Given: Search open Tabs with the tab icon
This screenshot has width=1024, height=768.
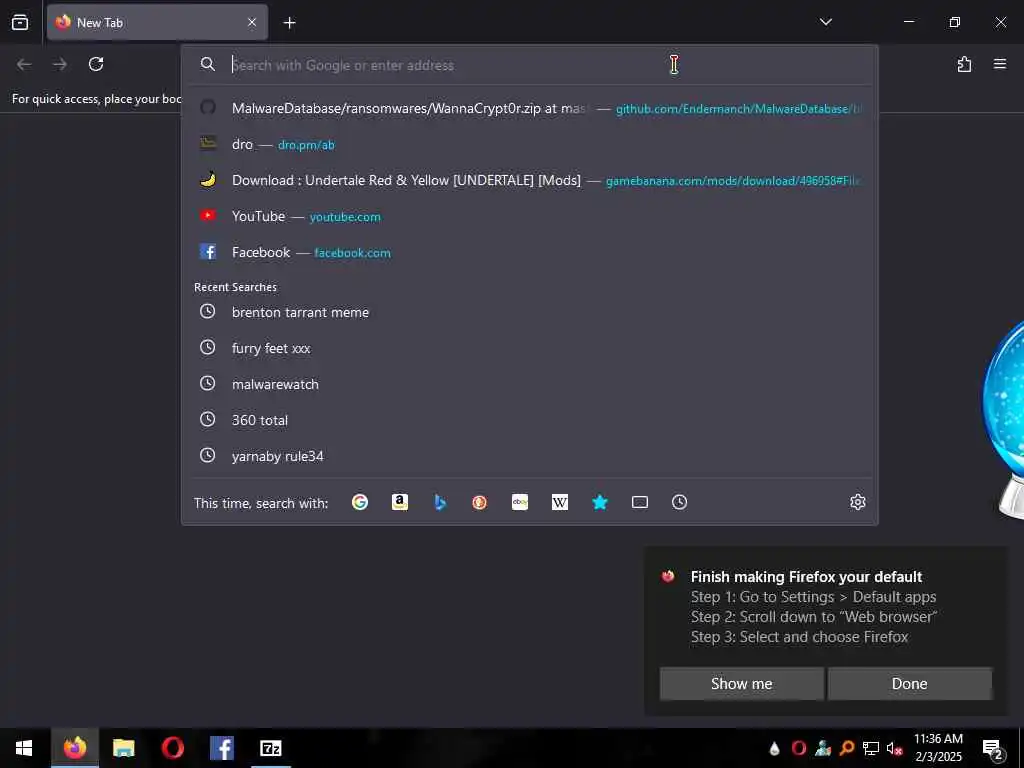Looking at the screenshot, I should tap(639, 502).
